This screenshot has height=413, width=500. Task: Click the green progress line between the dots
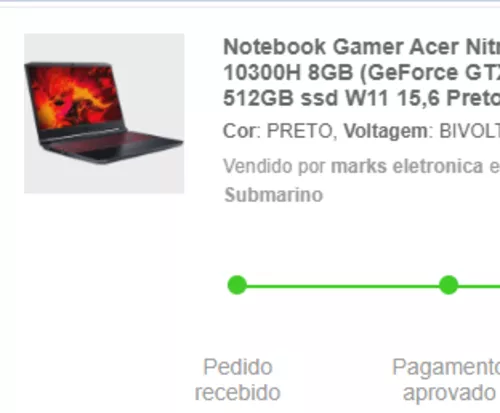(x=343, y=286)
